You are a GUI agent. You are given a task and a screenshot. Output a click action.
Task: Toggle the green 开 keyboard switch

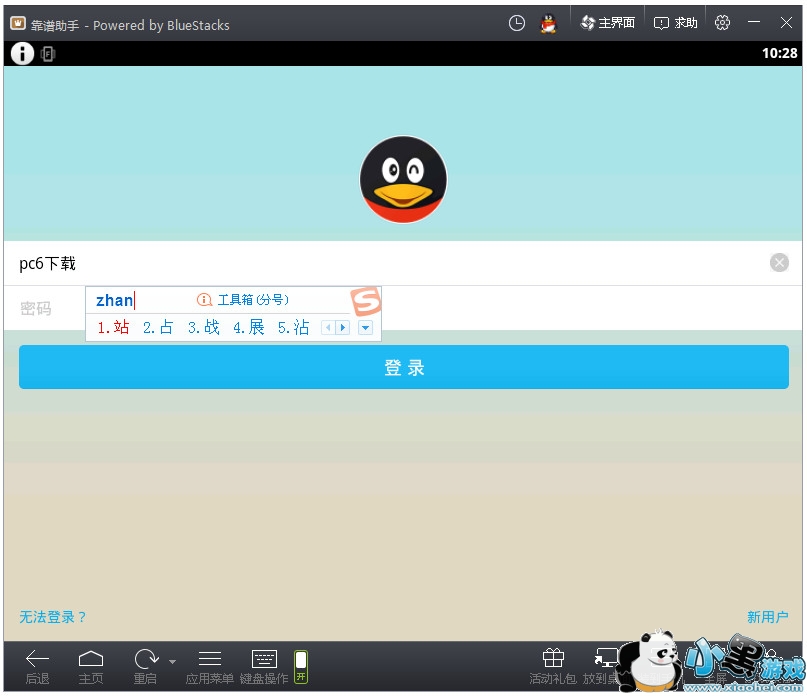301,666
